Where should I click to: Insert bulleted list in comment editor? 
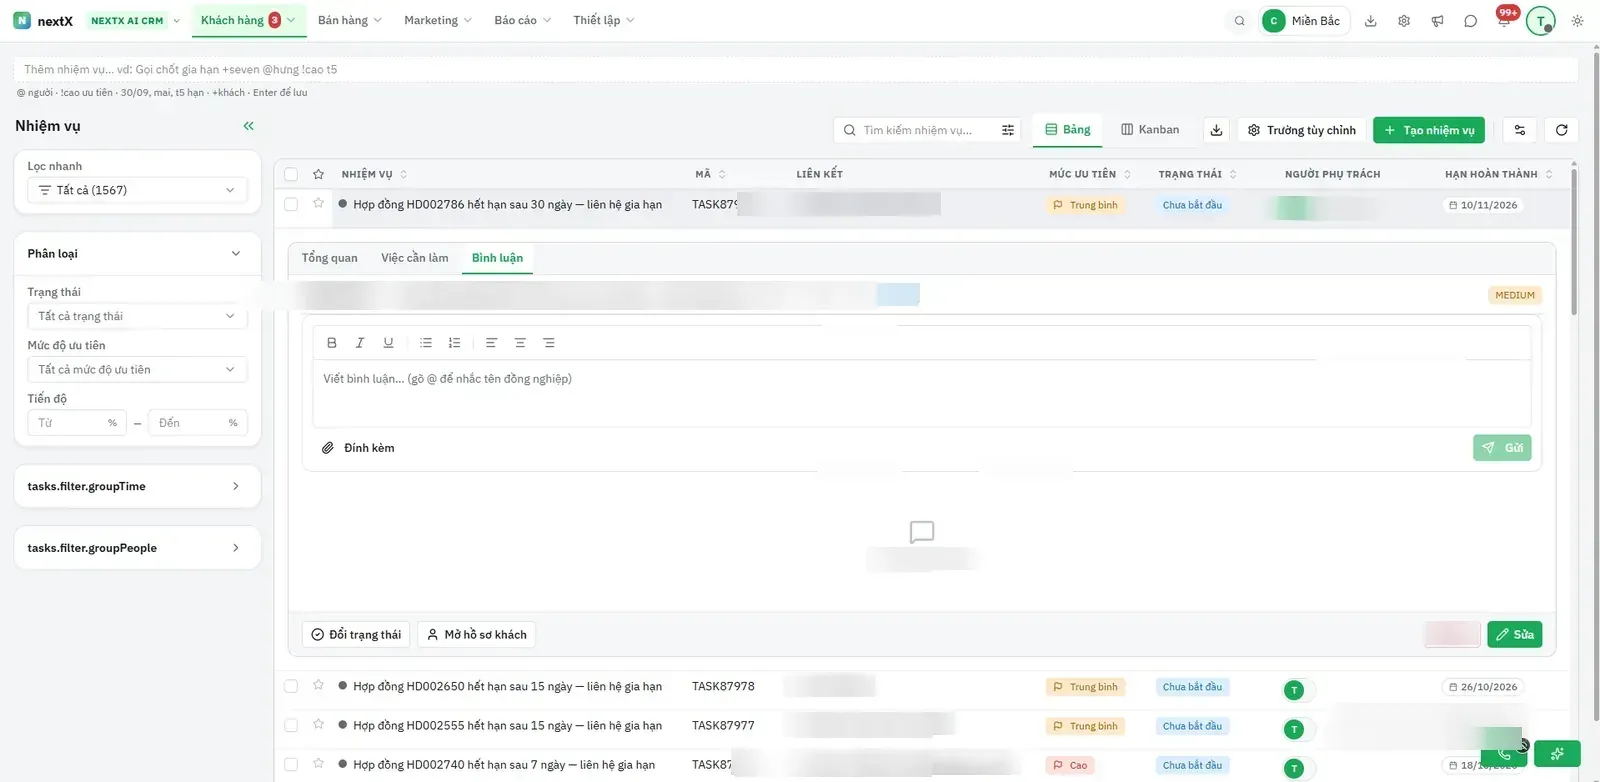[426, 343]
